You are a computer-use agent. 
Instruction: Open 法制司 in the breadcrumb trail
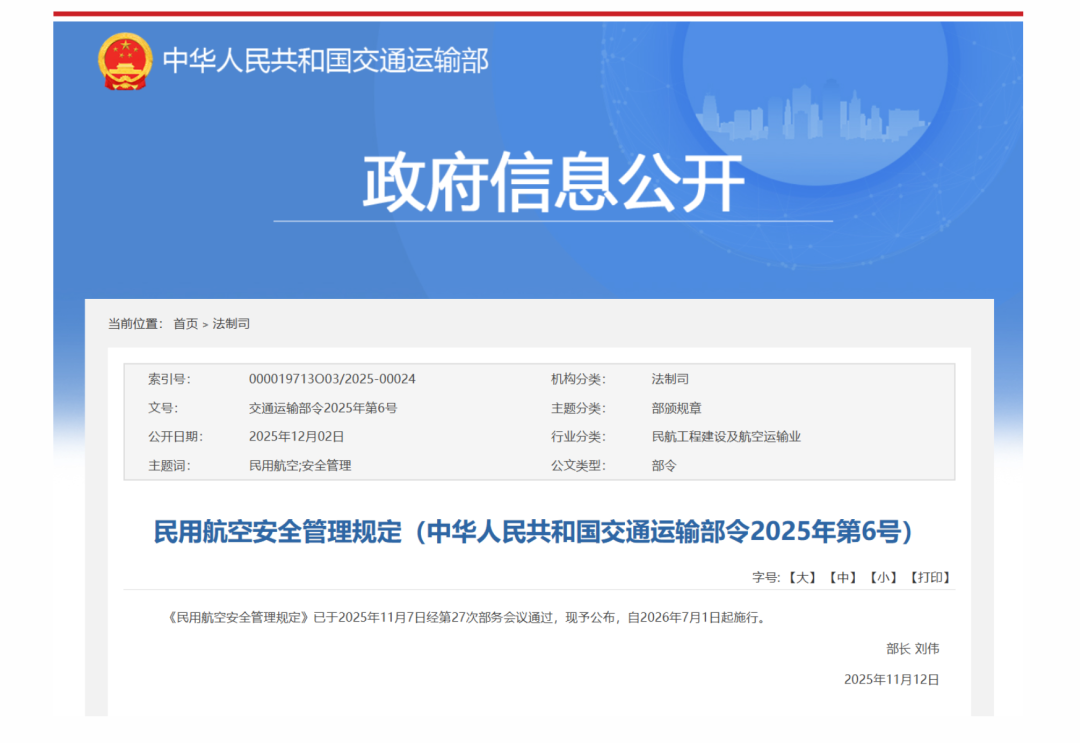click(x=231, y=324)
